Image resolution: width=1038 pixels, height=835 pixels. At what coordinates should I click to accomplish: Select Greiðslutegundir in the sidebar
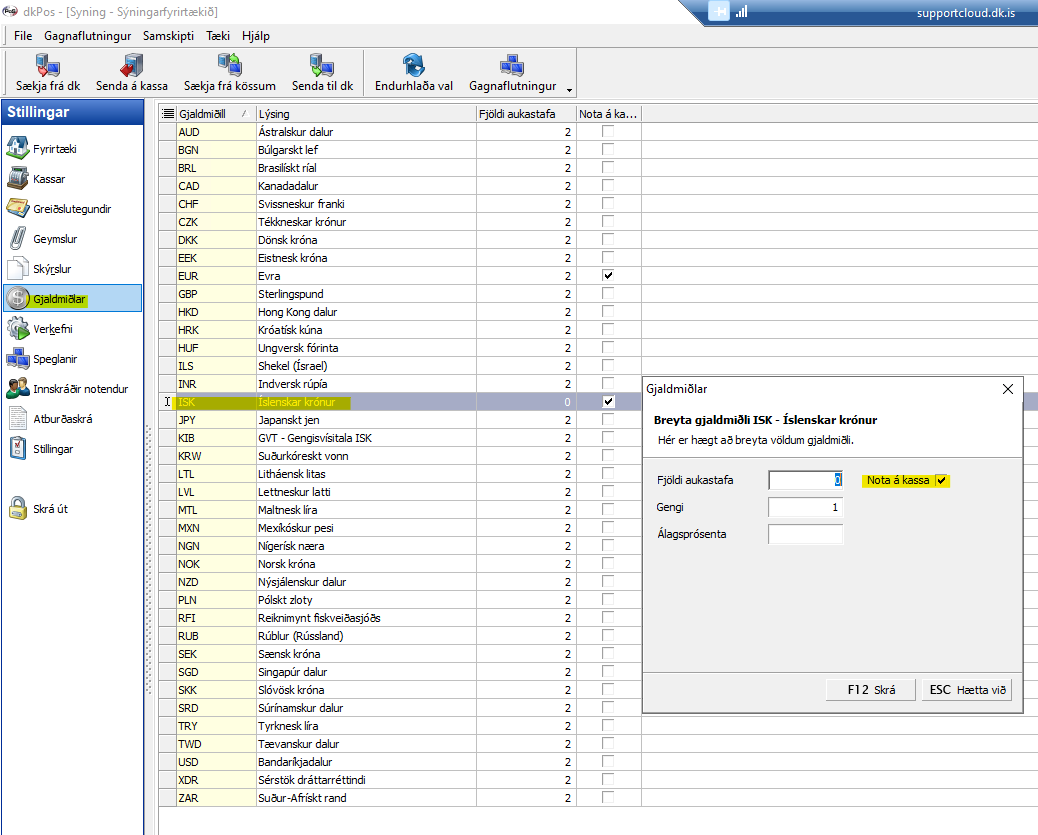pos(71,209)
